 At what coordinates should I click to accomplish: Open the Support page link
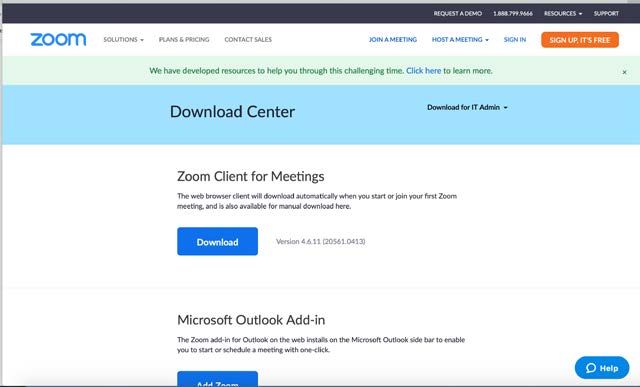click(x=606, y=13)
